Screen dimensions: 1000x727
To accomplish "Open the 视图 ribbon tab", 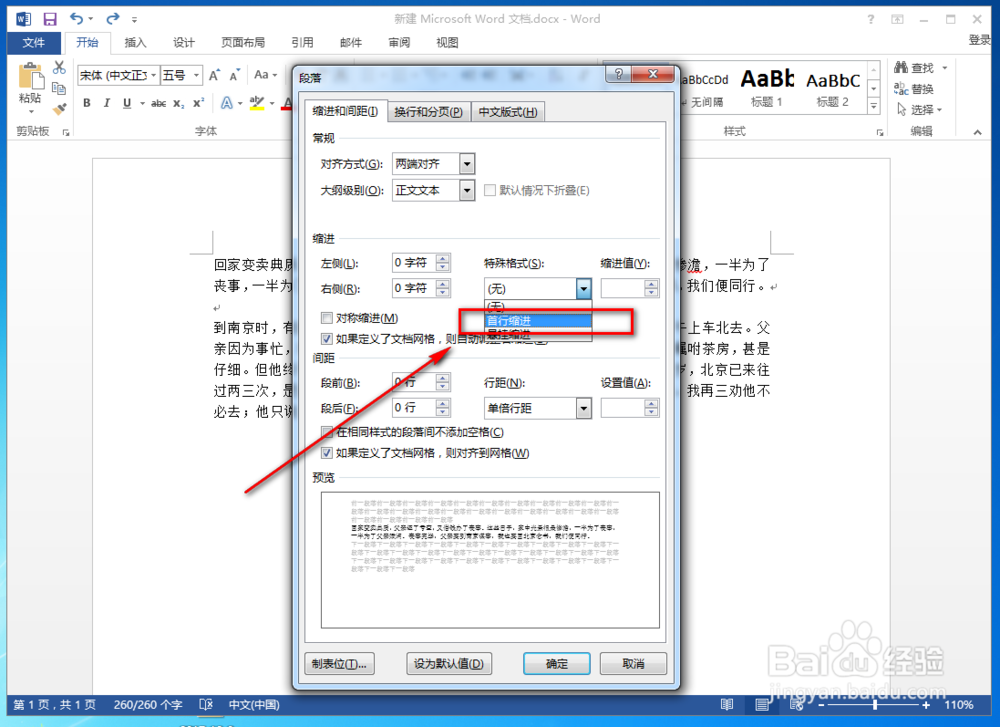I will (x=447, y=43).
